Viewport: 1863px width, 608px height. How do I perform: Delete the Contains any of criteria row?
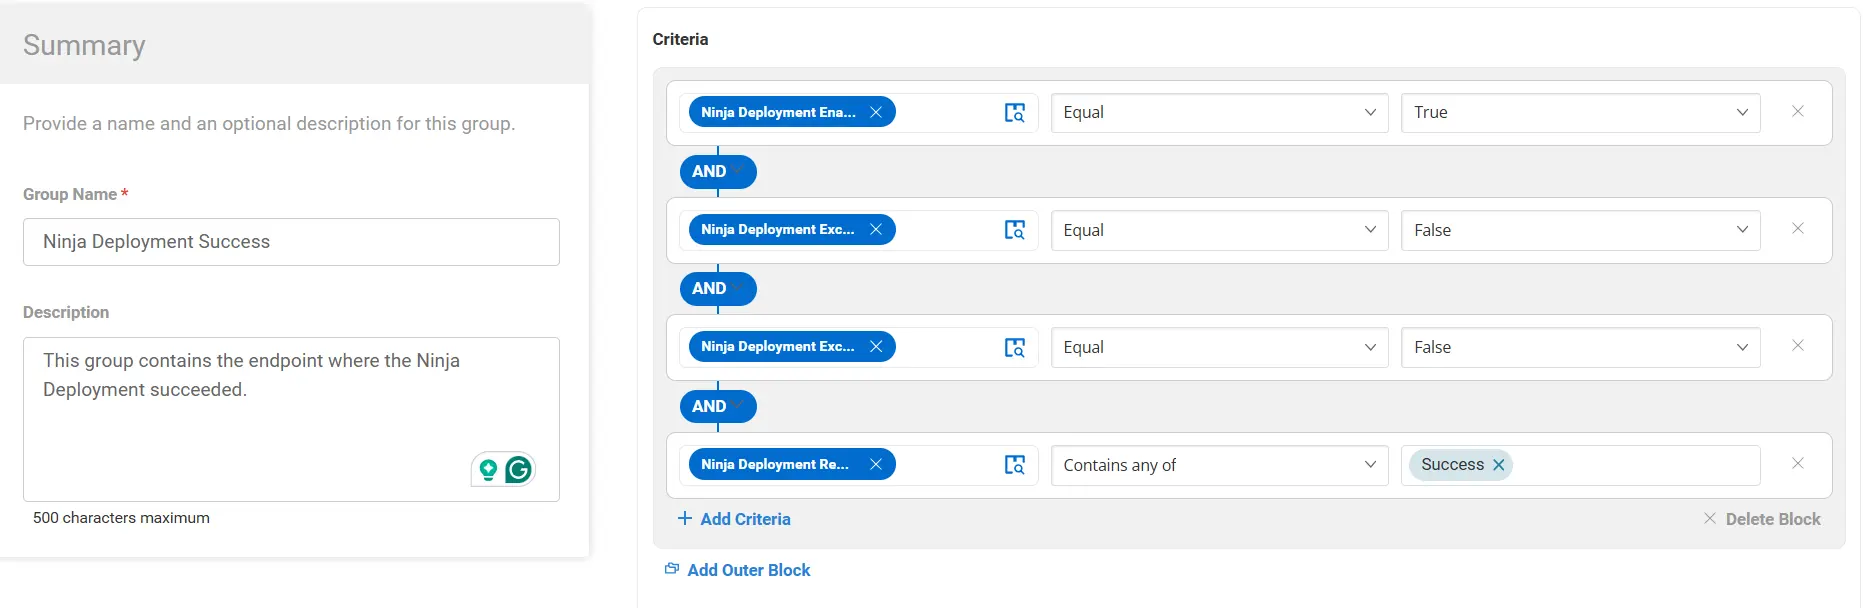[1797, 463]
